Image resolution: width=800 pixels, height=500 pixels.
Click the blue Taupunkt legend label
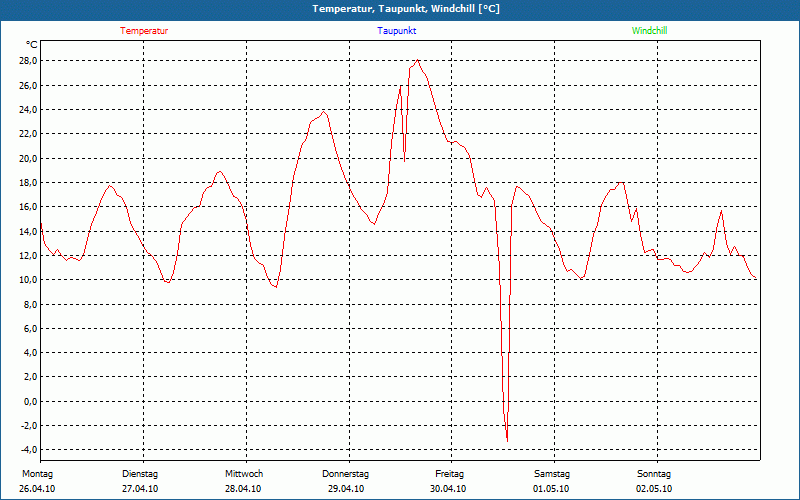pos(396,31)
